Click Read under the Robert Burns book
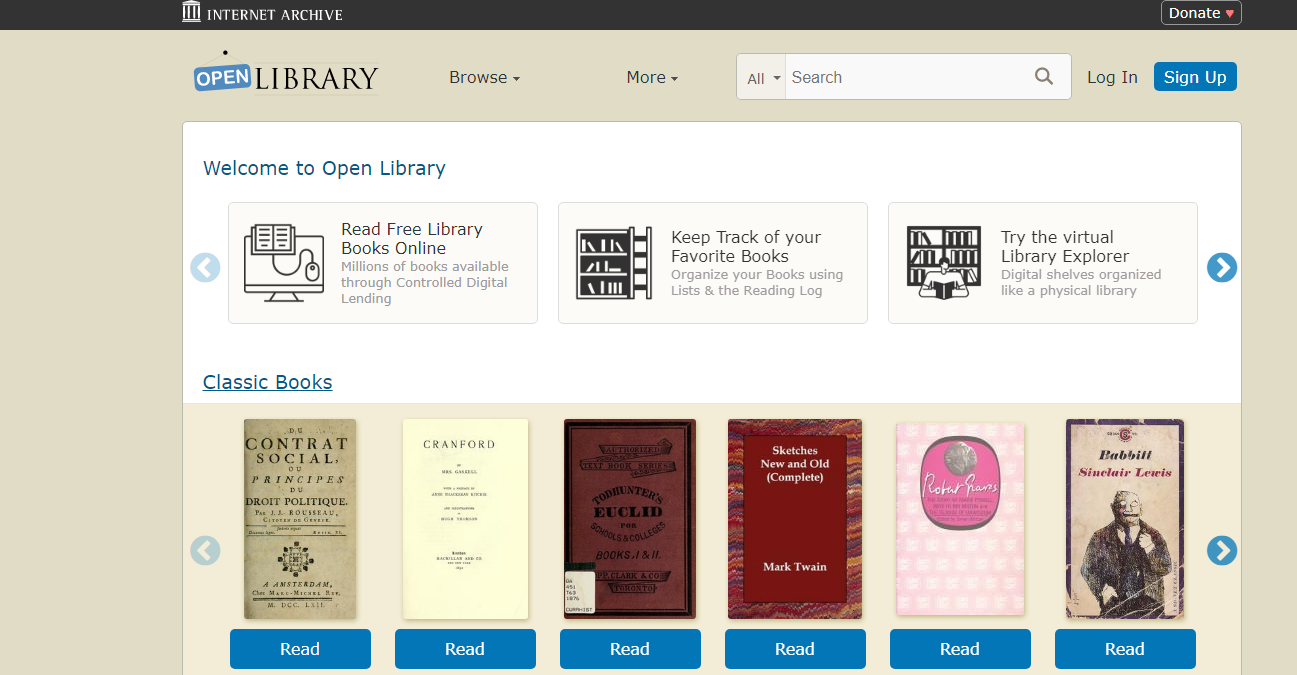 pos(960,649)
